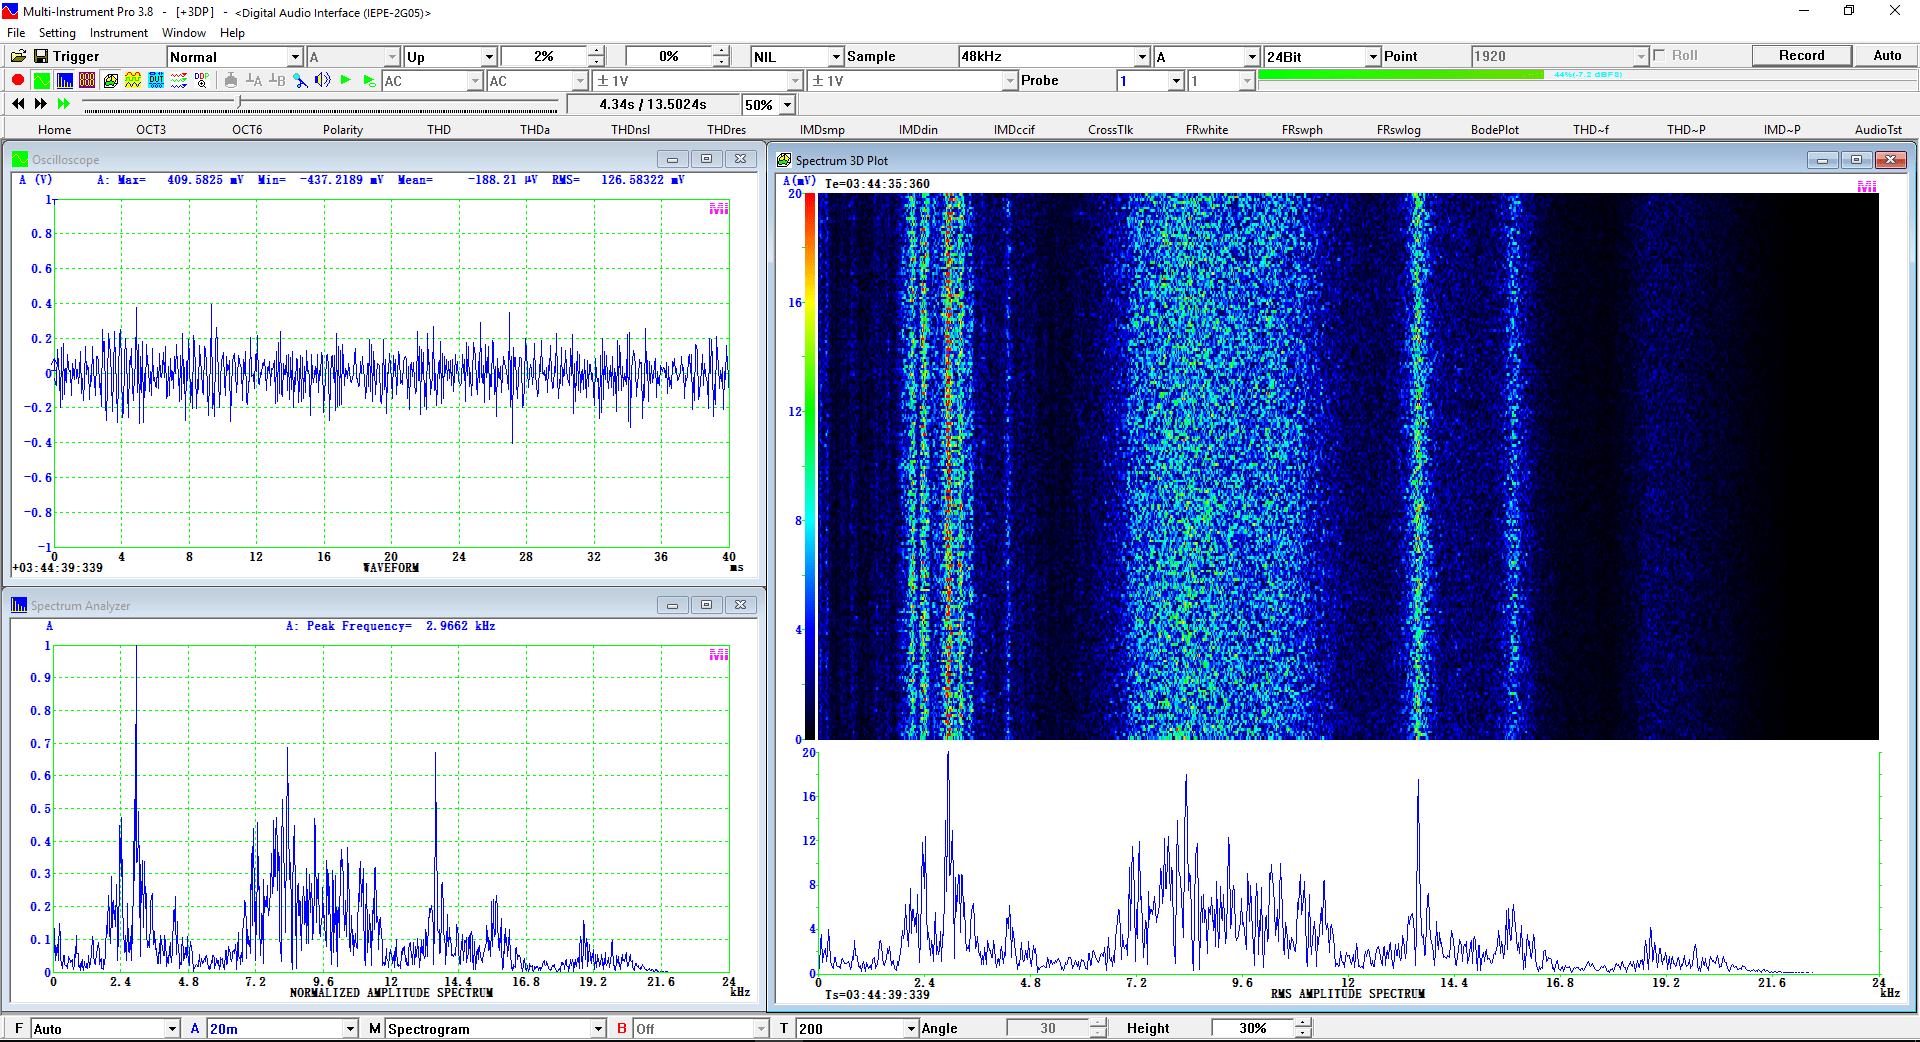Toggle the Spectrum Analyzer toolbar icon
Screen dimensions: 1920x1042
pos(64,80)
